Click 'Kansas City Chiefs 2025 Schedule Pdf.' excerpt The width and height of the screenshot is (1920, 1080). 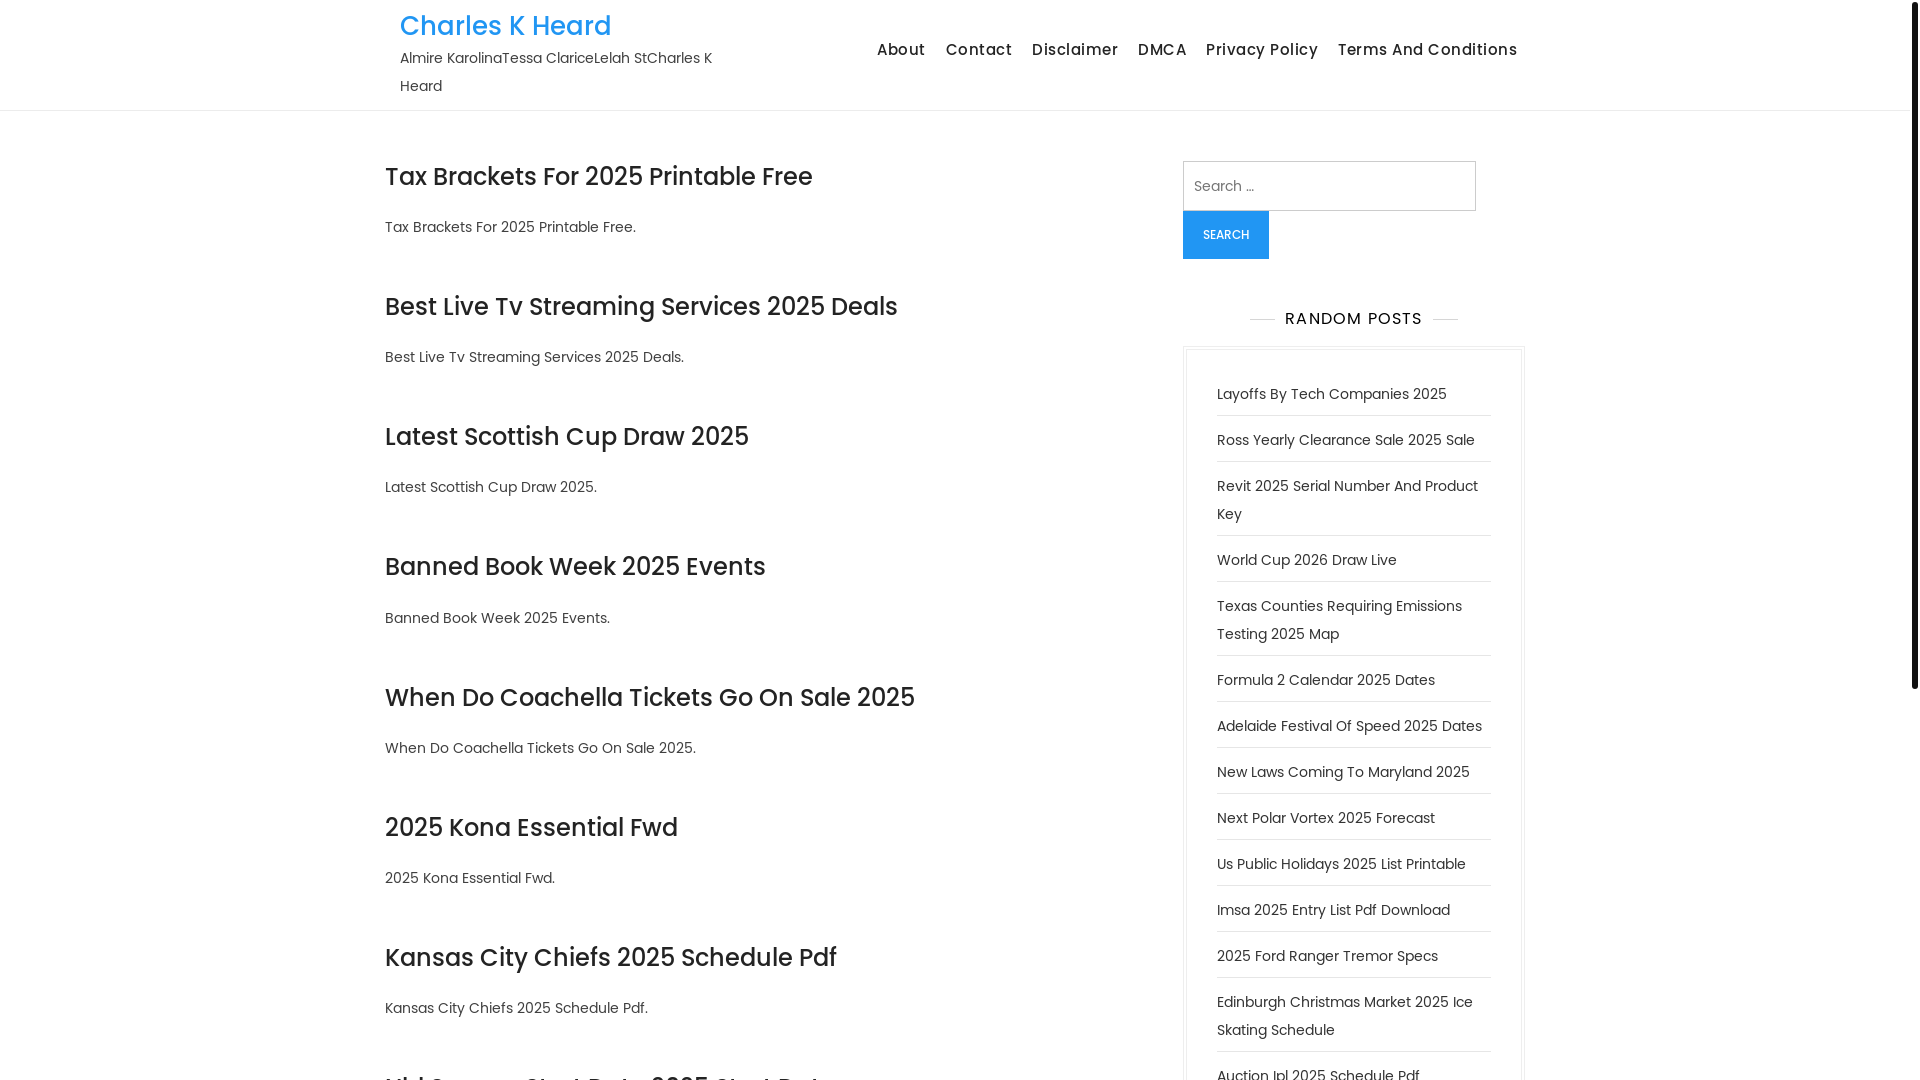pos(516,1008)
